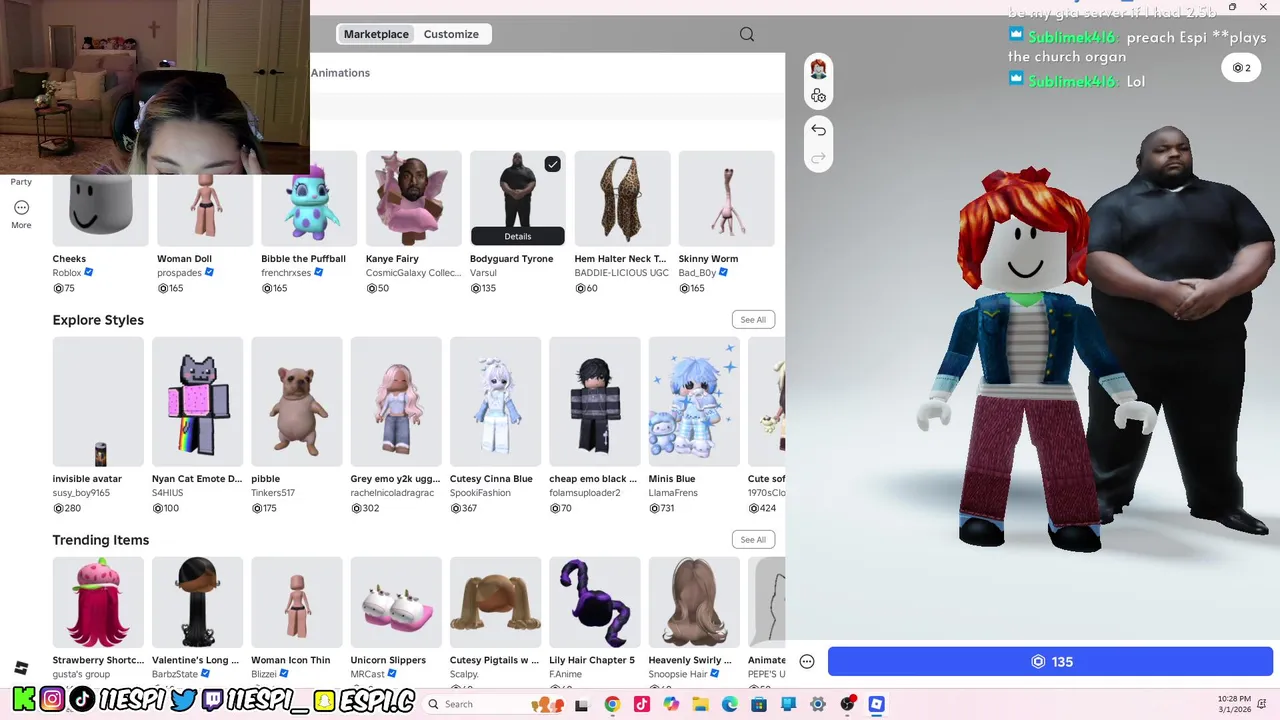Switch to the Marketplace tab

(376, 34)
